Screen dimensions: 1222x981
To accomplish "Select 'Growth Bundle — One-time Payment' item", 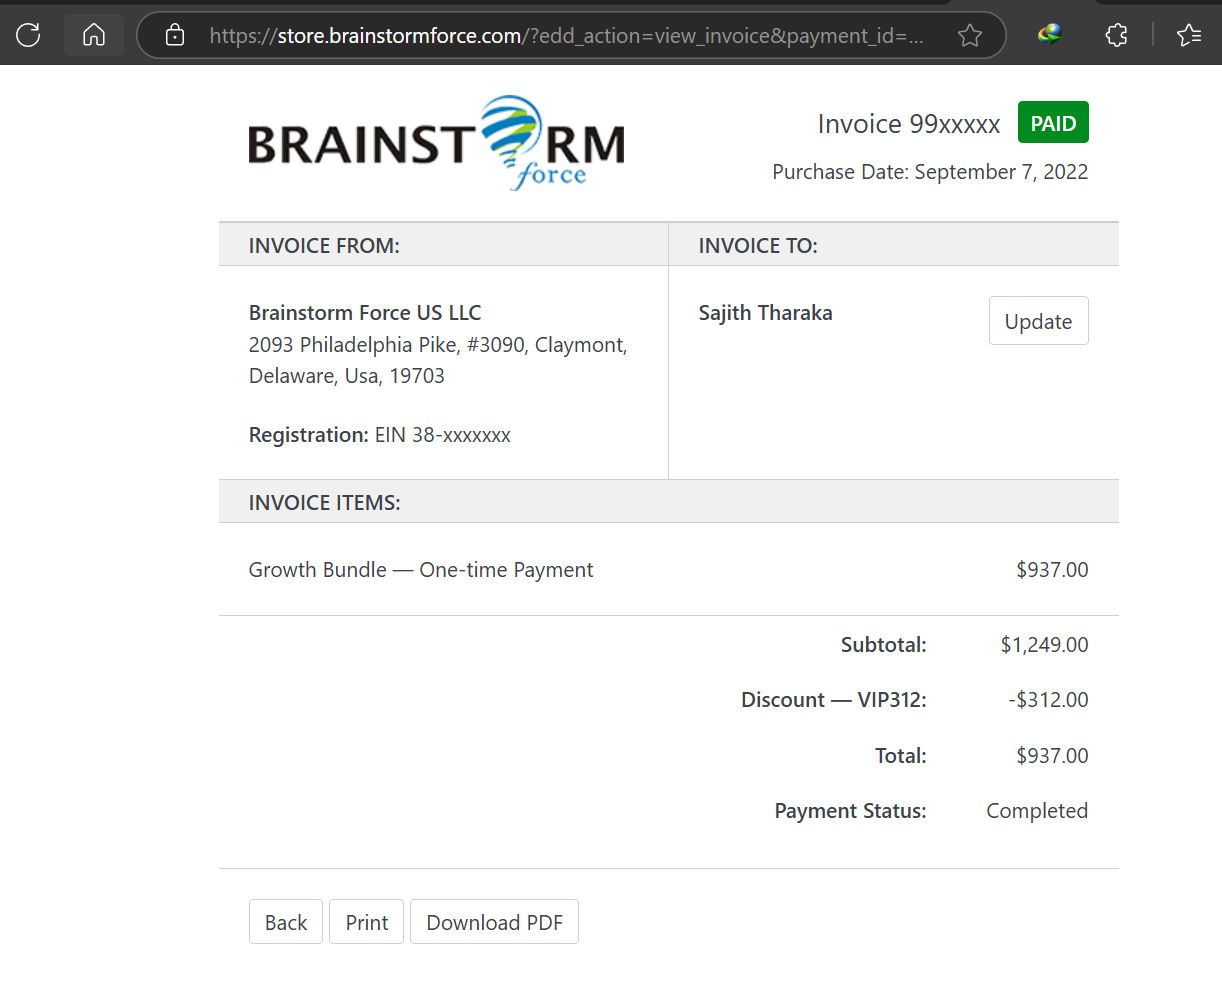I will (x=421, y=570).
